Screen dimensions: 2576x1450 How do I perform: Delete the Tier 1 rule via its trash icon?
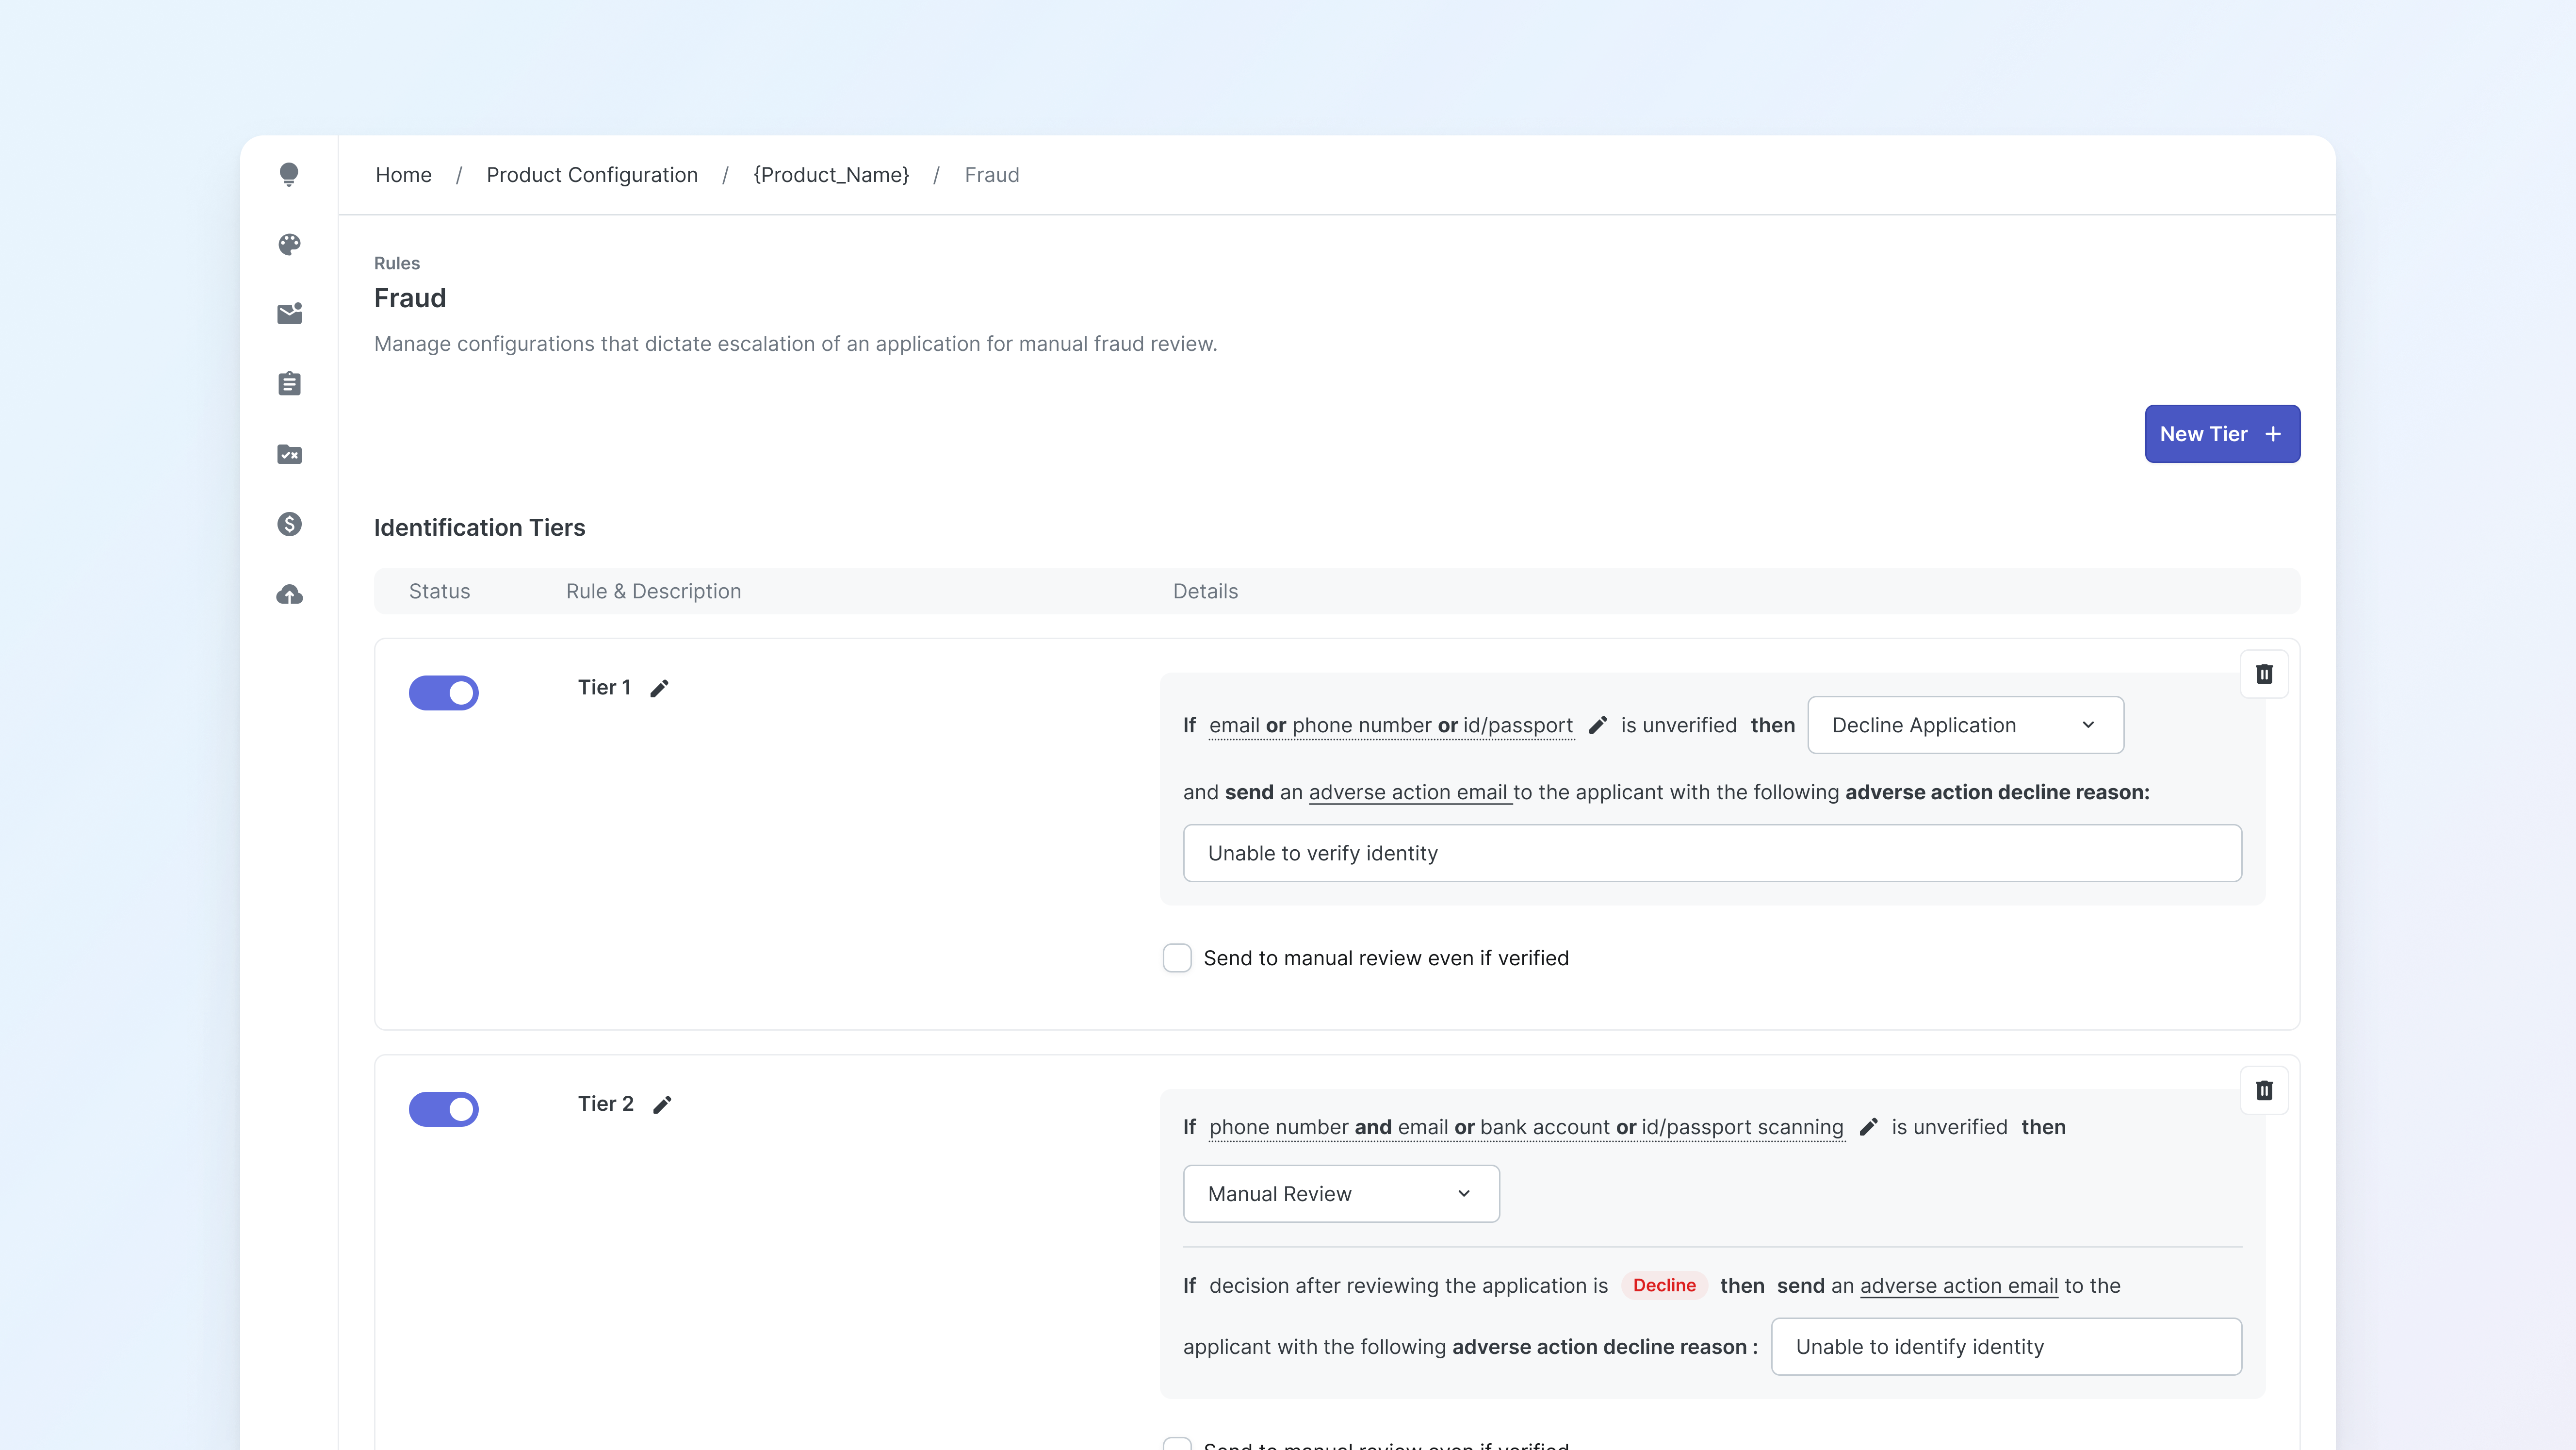click(2265, 674)
